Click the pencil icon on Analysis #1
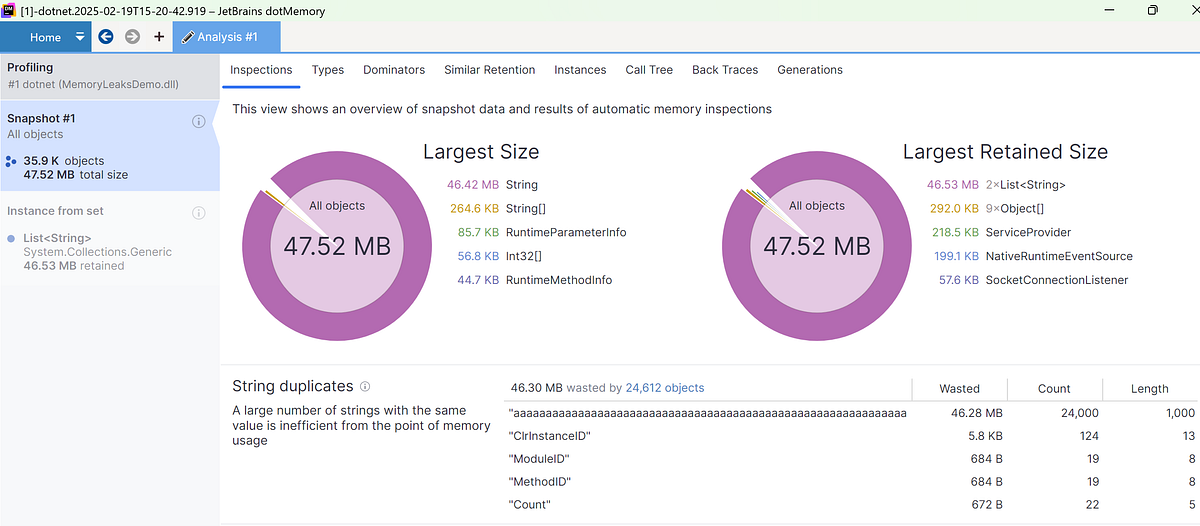The width and height of the screenshot is (1200, 526). click(187, 38)
